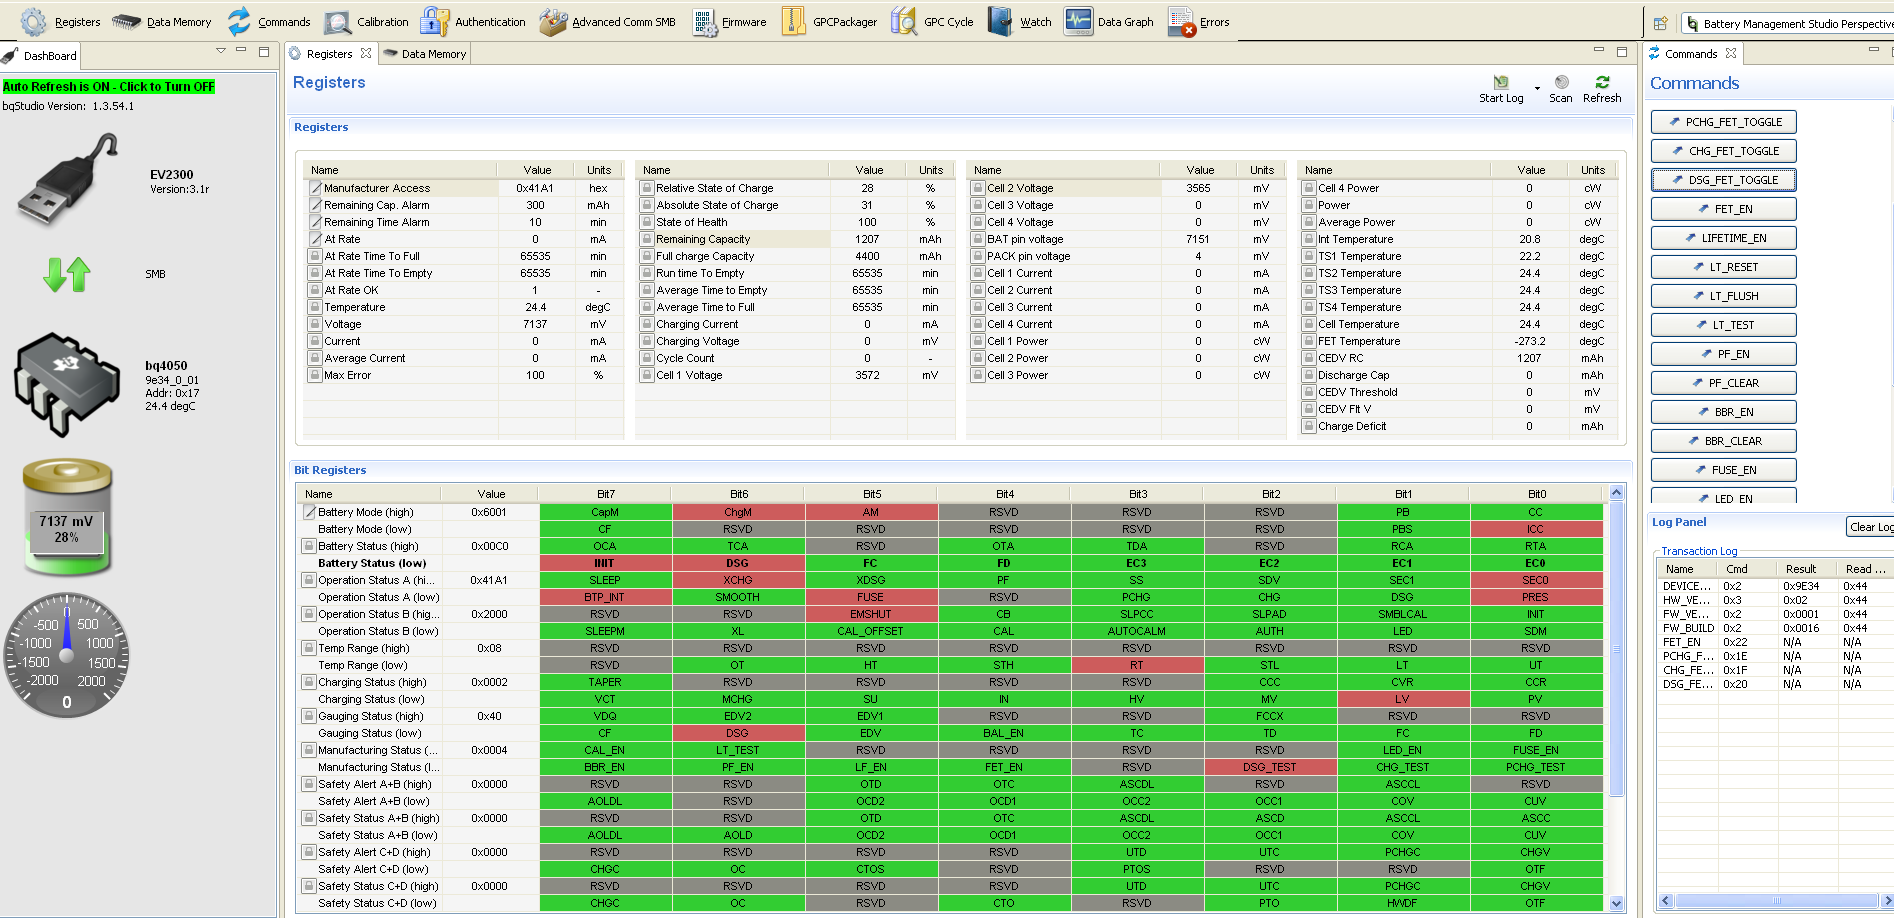Toggle the Safety Alert A+B (high) row box
The width and height of the screenshot is (1894, 918).
click(x=310, y=784)
